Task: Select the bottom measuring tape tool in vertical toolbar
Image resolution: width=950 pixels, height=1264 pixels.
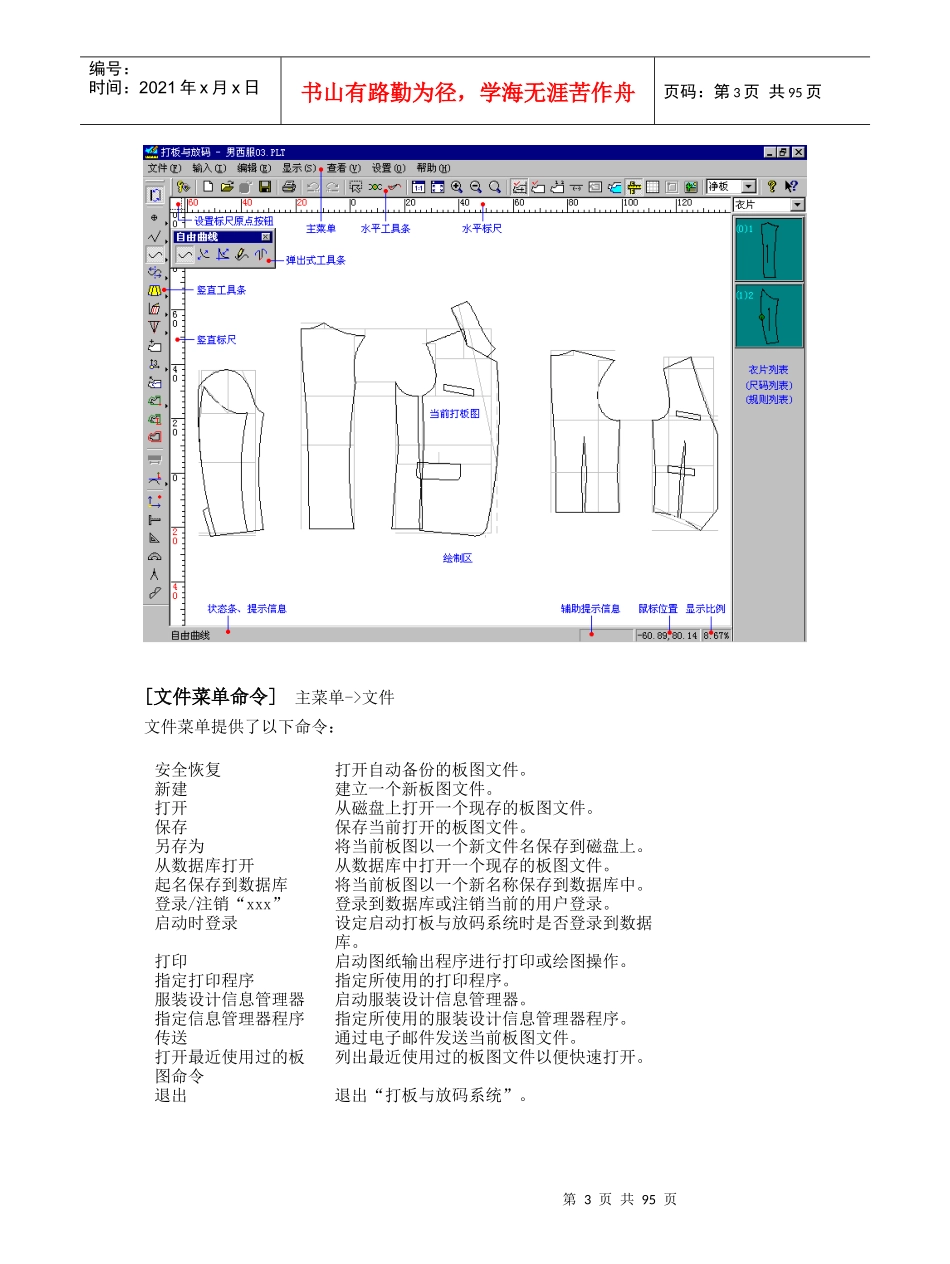Action: (x=154, y=593)
